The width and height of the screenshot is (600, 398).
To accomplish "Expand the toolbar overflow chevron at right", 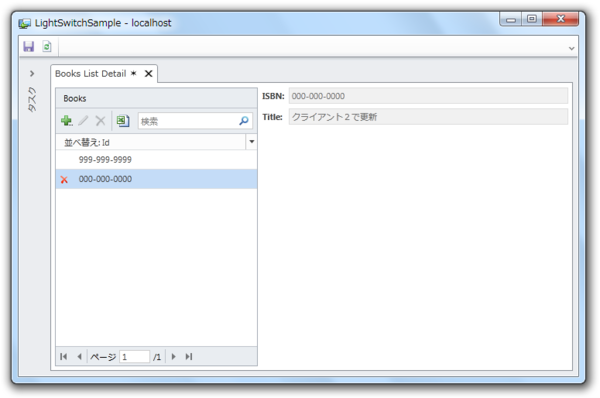I will 571,48.
